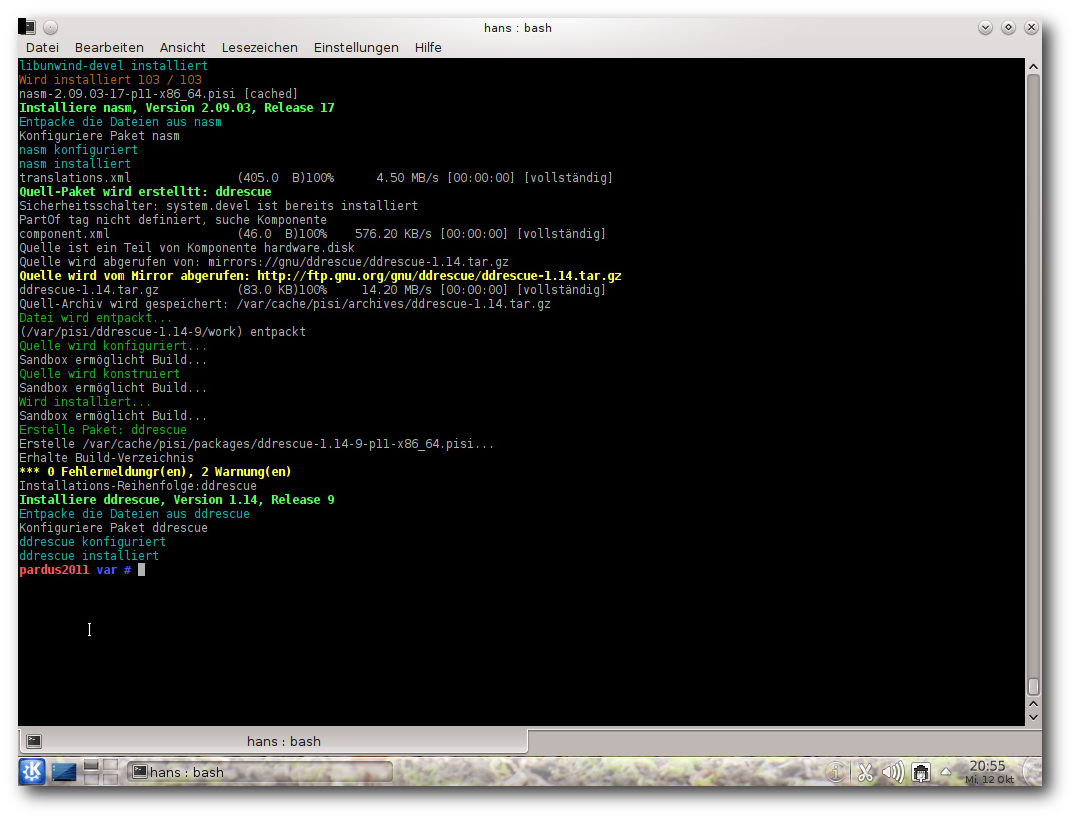Click the panel settings cashew at the right end of the panel
The width and height of the screenshot is (1076, 820).
click(1032, 772)
